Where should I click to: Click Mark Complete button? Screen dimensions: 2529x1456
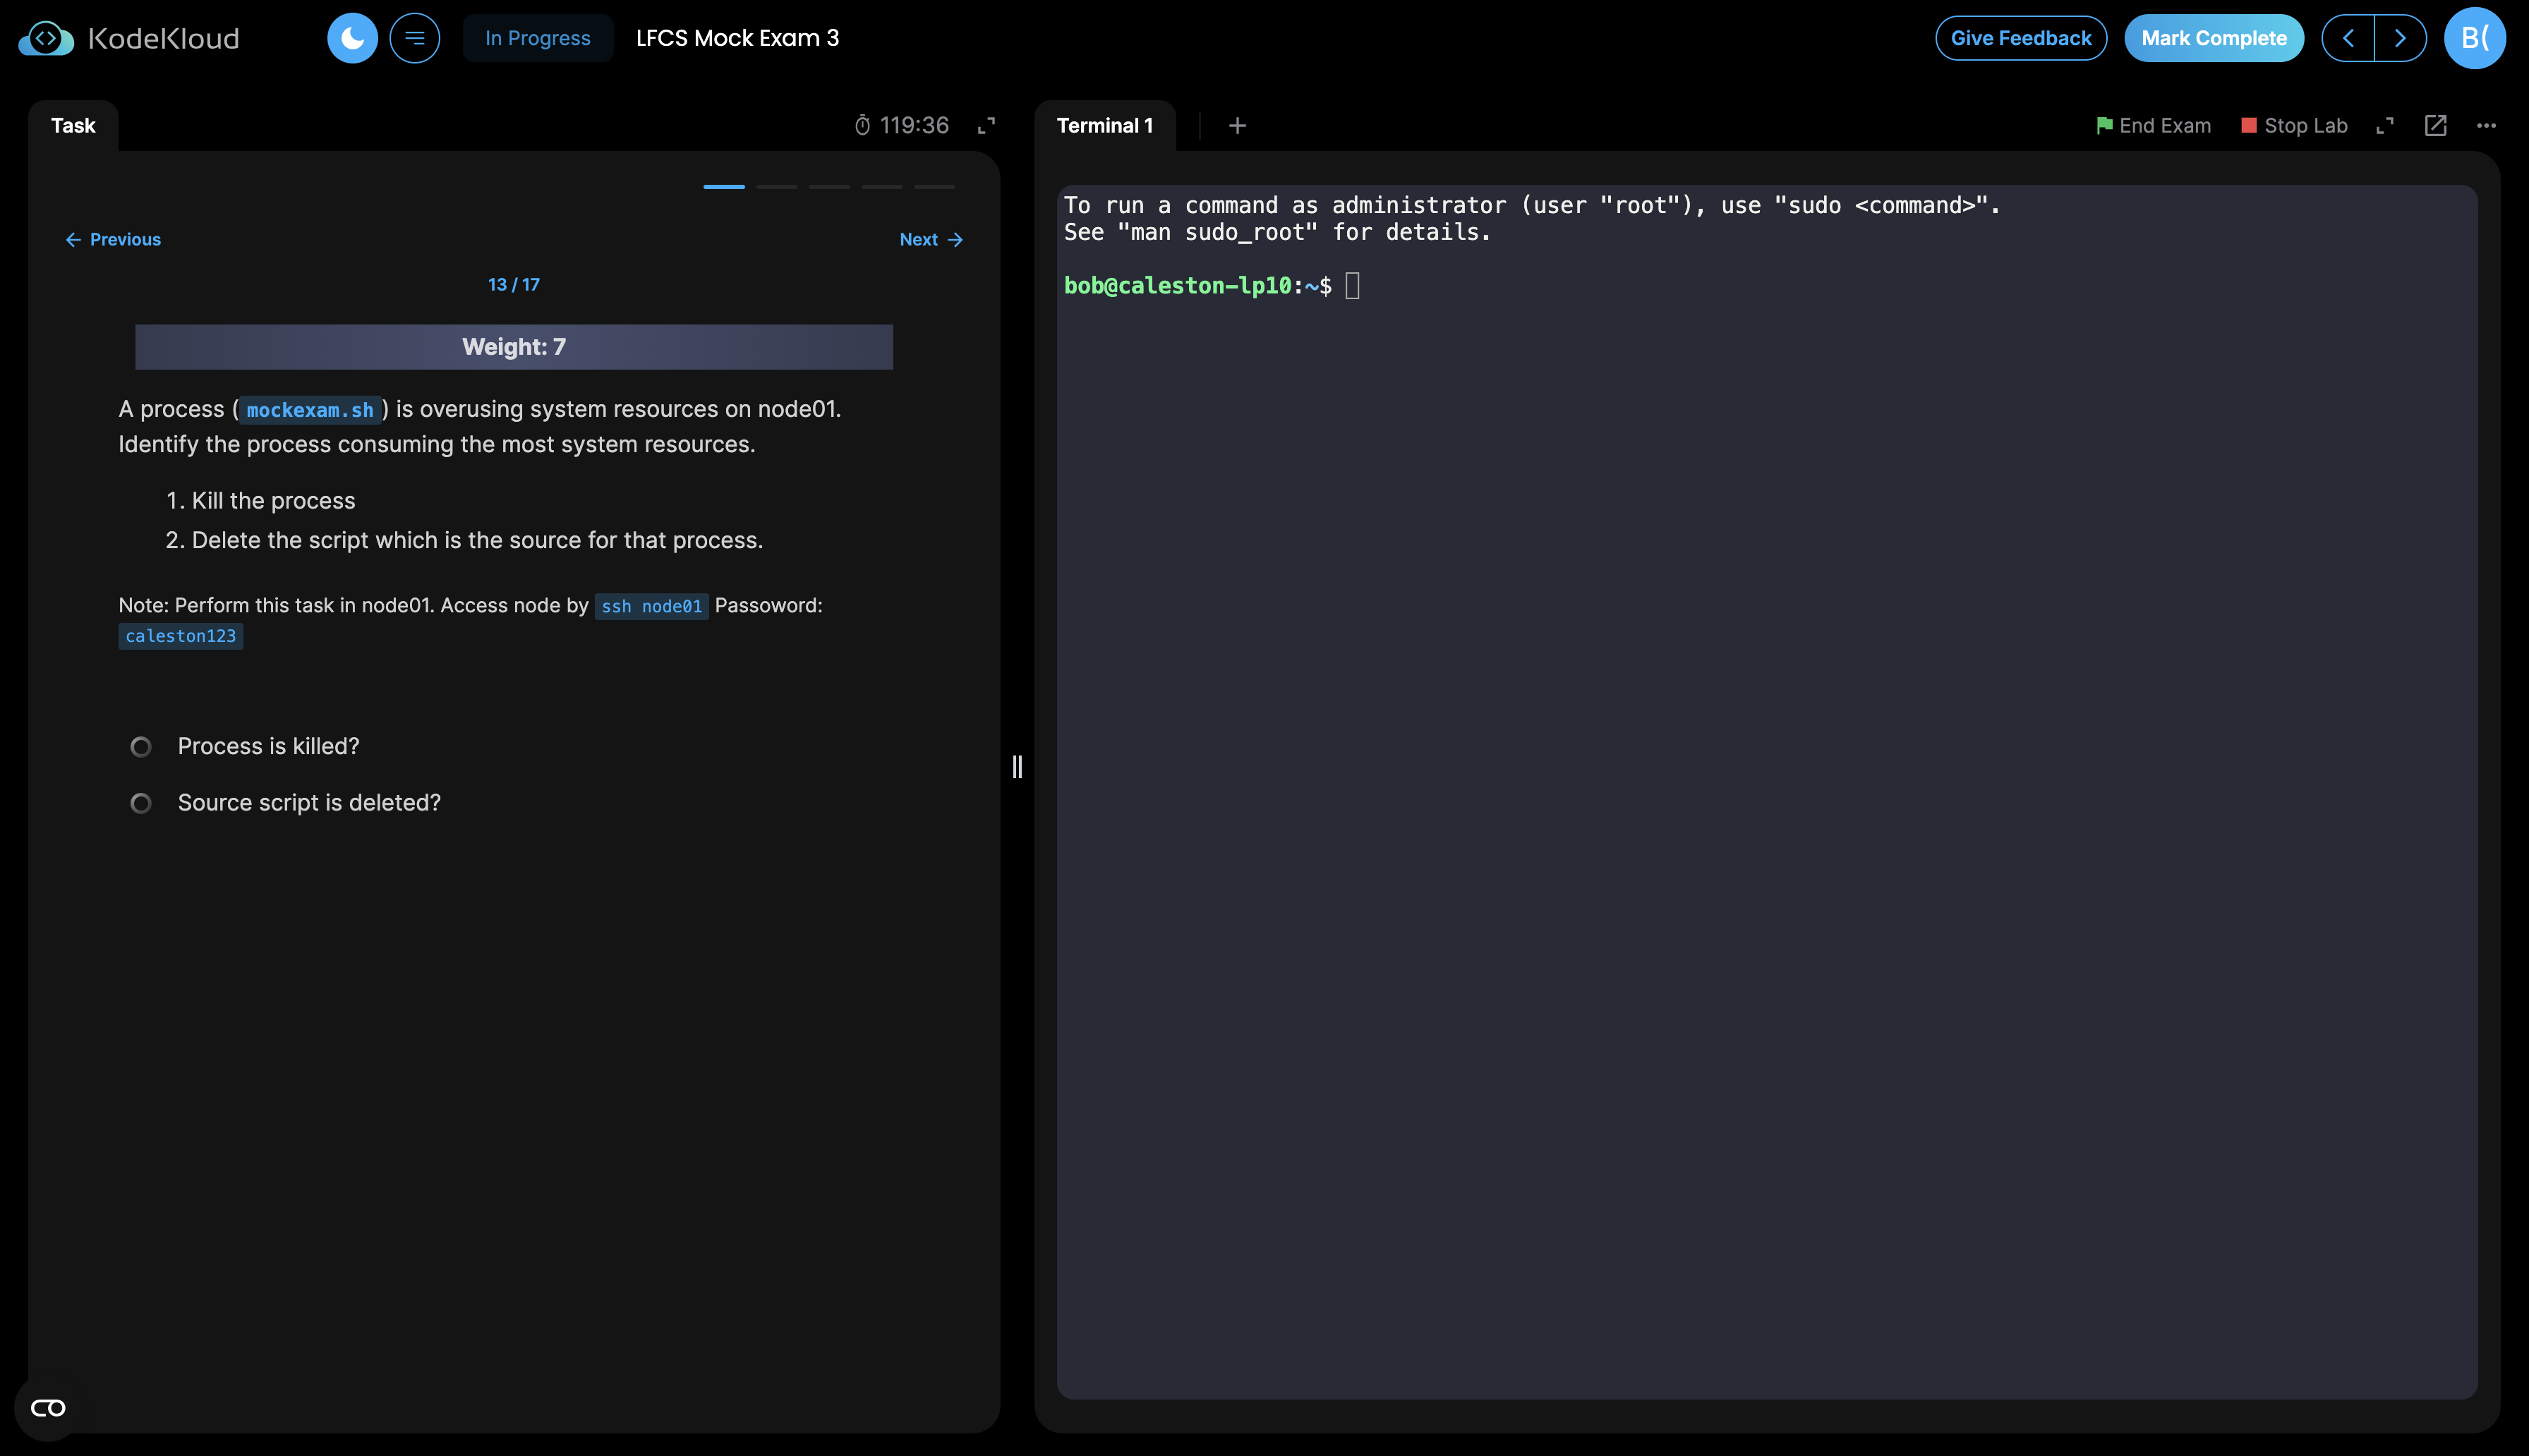pos(2213,38)
